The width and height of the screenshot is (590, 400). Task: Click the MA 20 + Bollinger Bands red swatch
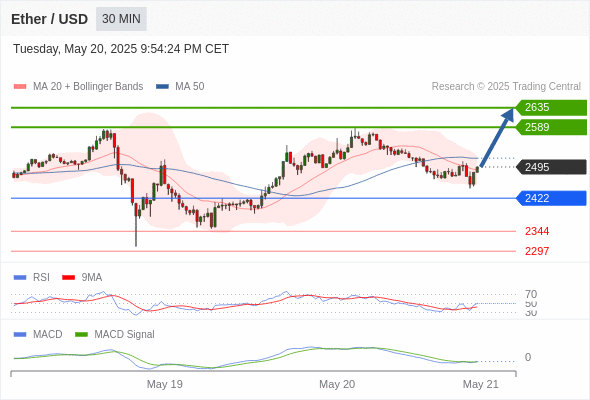pos(20,87)
